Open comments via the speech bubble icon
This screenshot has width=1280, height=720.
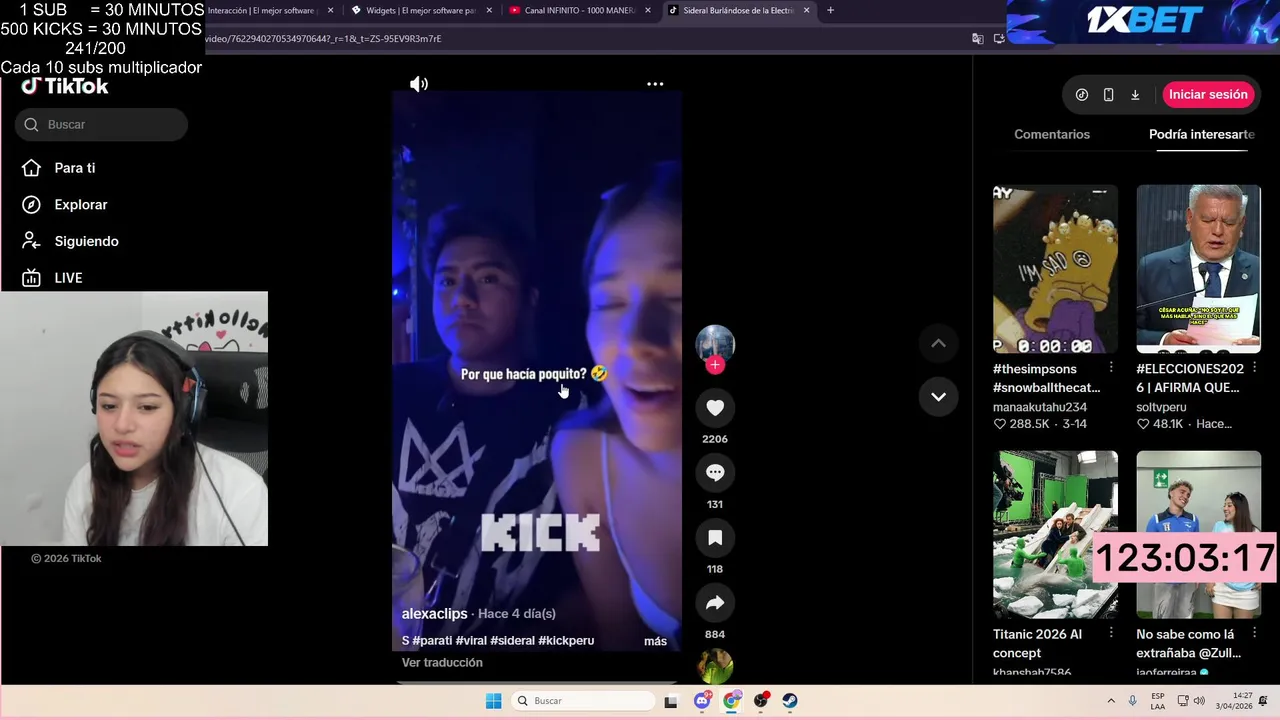pos(715,473)
